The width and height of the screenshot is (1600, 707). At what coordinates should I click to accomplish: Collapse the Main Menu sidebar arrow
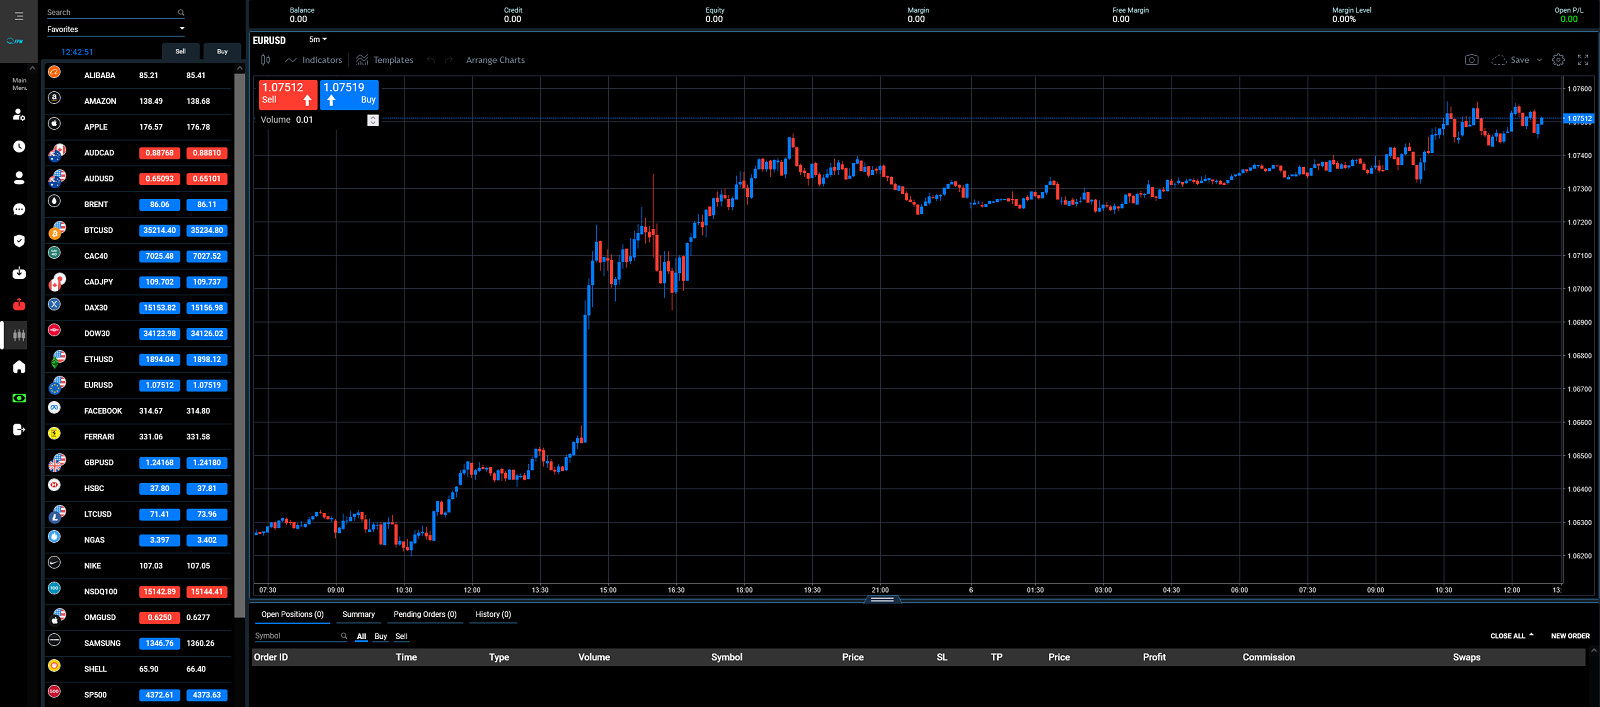pyautogui.click(x=33, y=68)
